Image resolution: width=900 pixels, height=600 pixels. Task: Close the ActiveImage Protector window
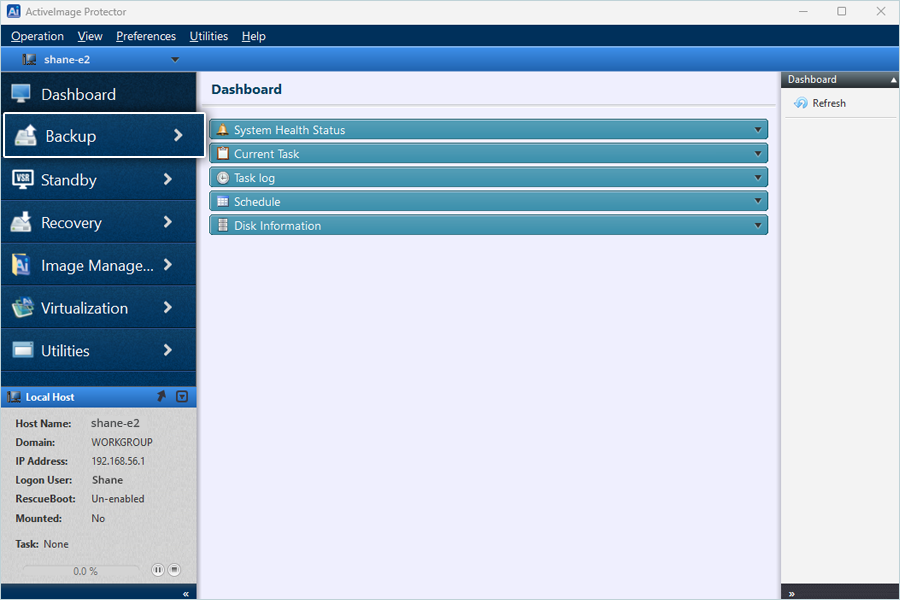pos(880,11)
